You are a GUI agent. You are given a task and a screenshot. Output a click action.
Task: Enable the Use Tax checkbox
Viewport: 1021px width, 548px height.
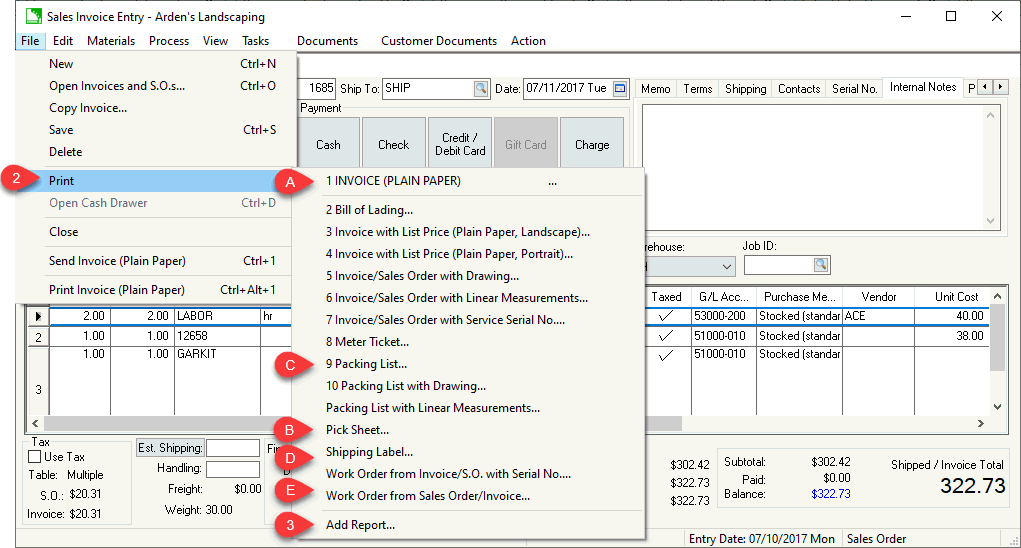pyautogui.click(x=35, y=457)
